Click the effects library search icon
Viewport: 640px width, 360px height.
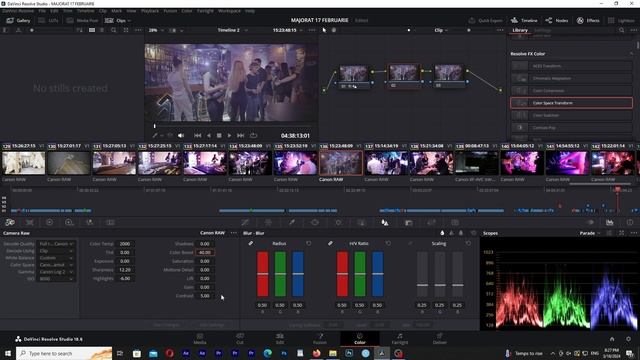click(621, 30)
